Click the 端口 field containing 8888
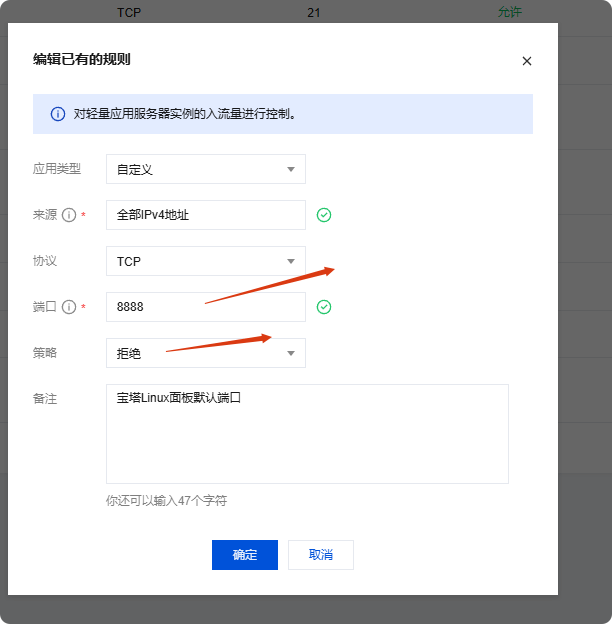The image size is (612, 624). (206, 307)
